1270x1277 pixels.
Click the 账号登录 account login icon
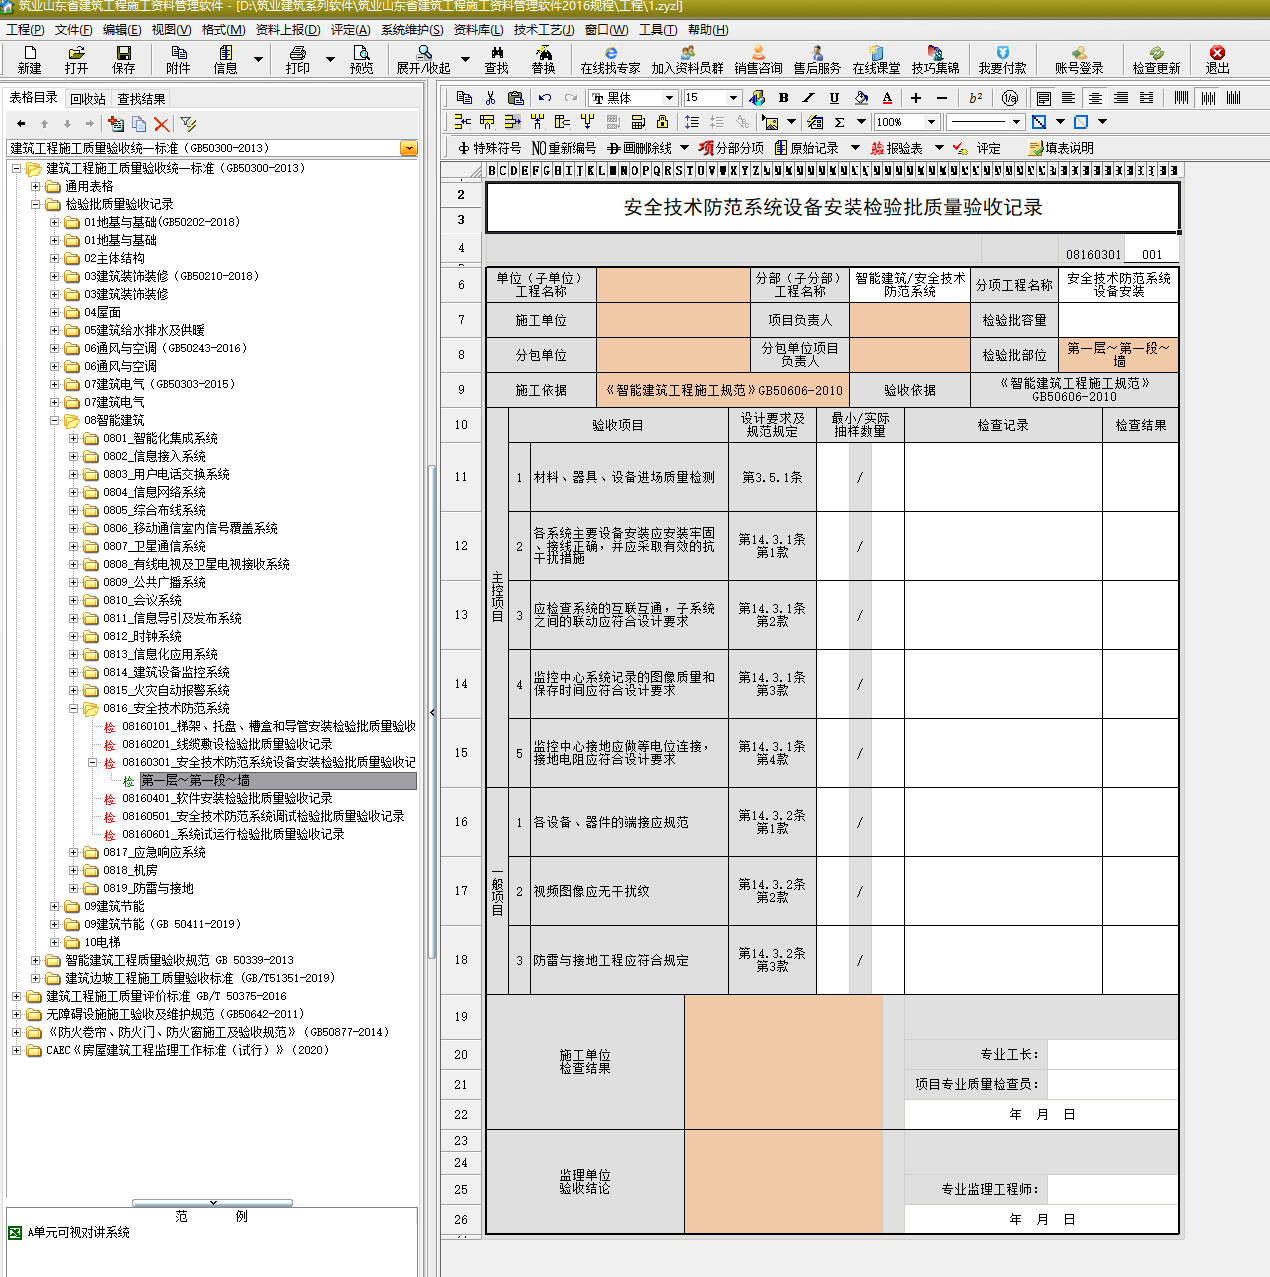click(x=1079, y=59)
